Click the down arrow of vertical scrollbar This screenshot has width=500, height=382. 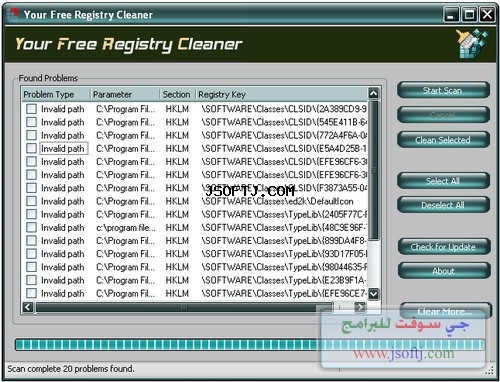(x=373, y=294)
